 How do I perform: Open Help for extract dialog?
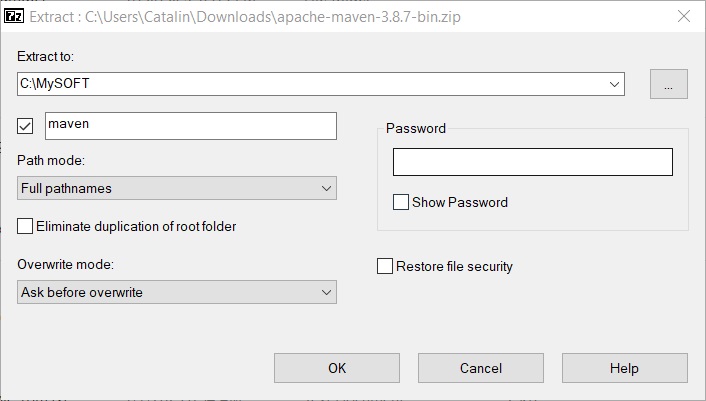pos(625,368)
